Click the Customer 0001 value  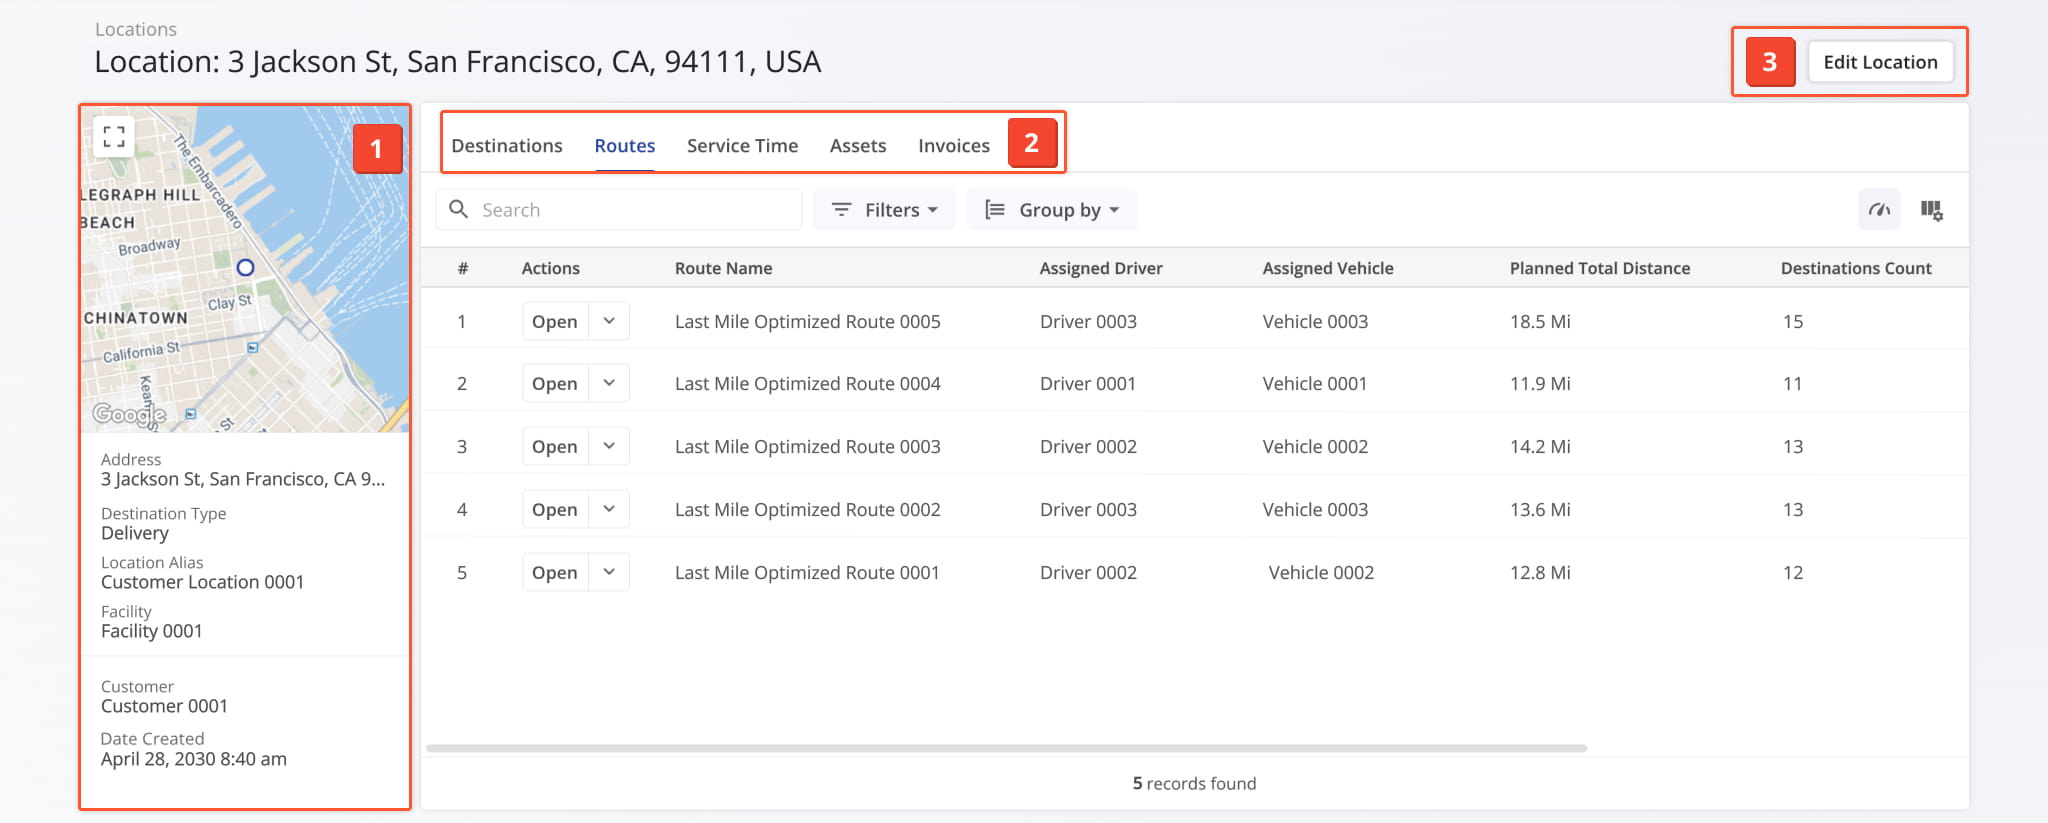click(x=164, y=706)
